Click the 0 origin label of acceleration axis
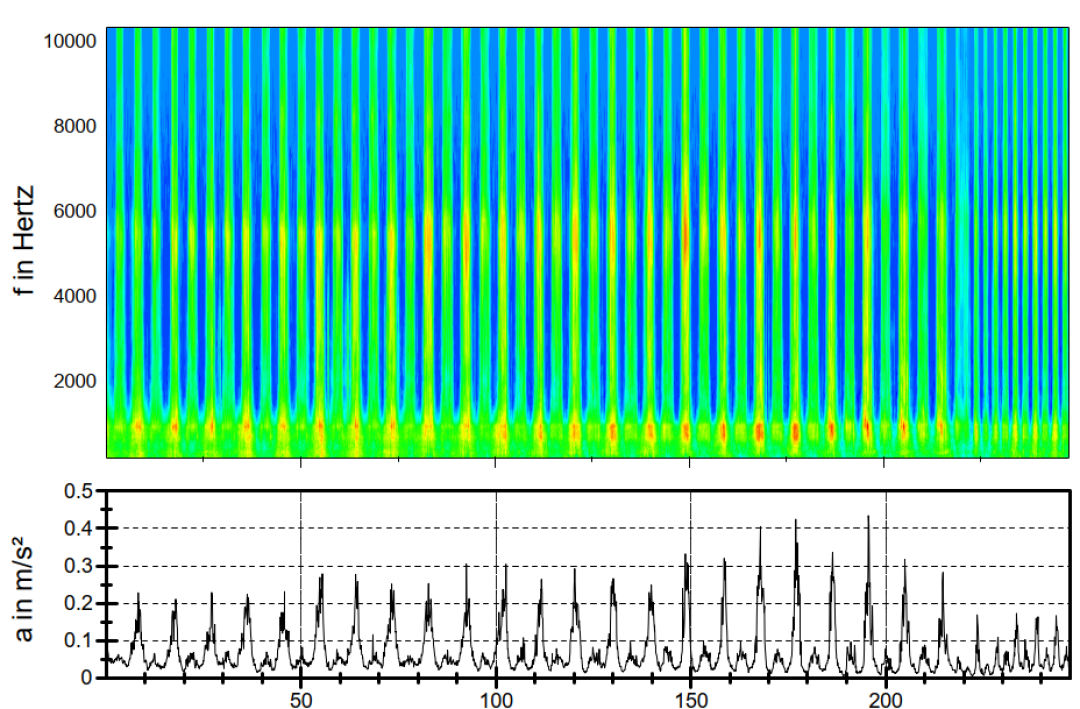The height and width of the screenshot is (709, 1080). pos(86,677)
